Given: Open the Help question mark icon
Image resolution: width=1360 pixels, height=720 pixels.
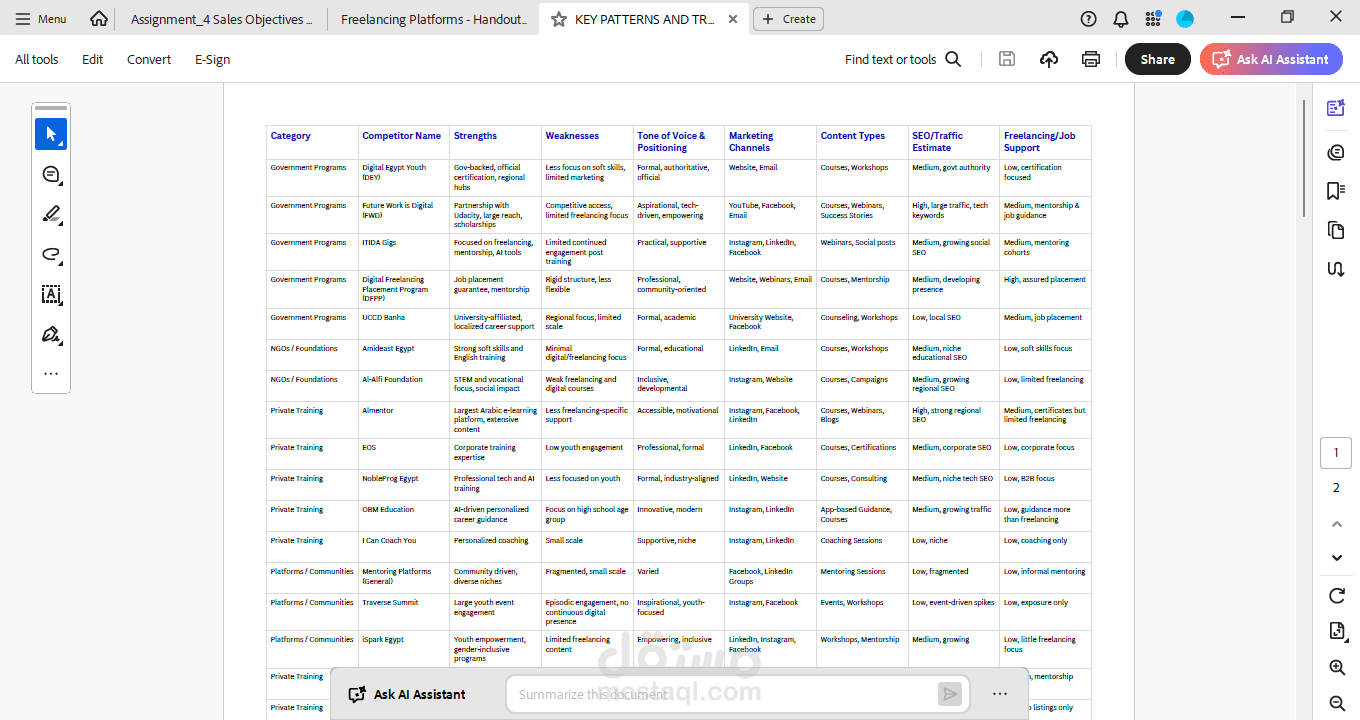Looking at the screenshot, I should click(x=1089, y=19).
